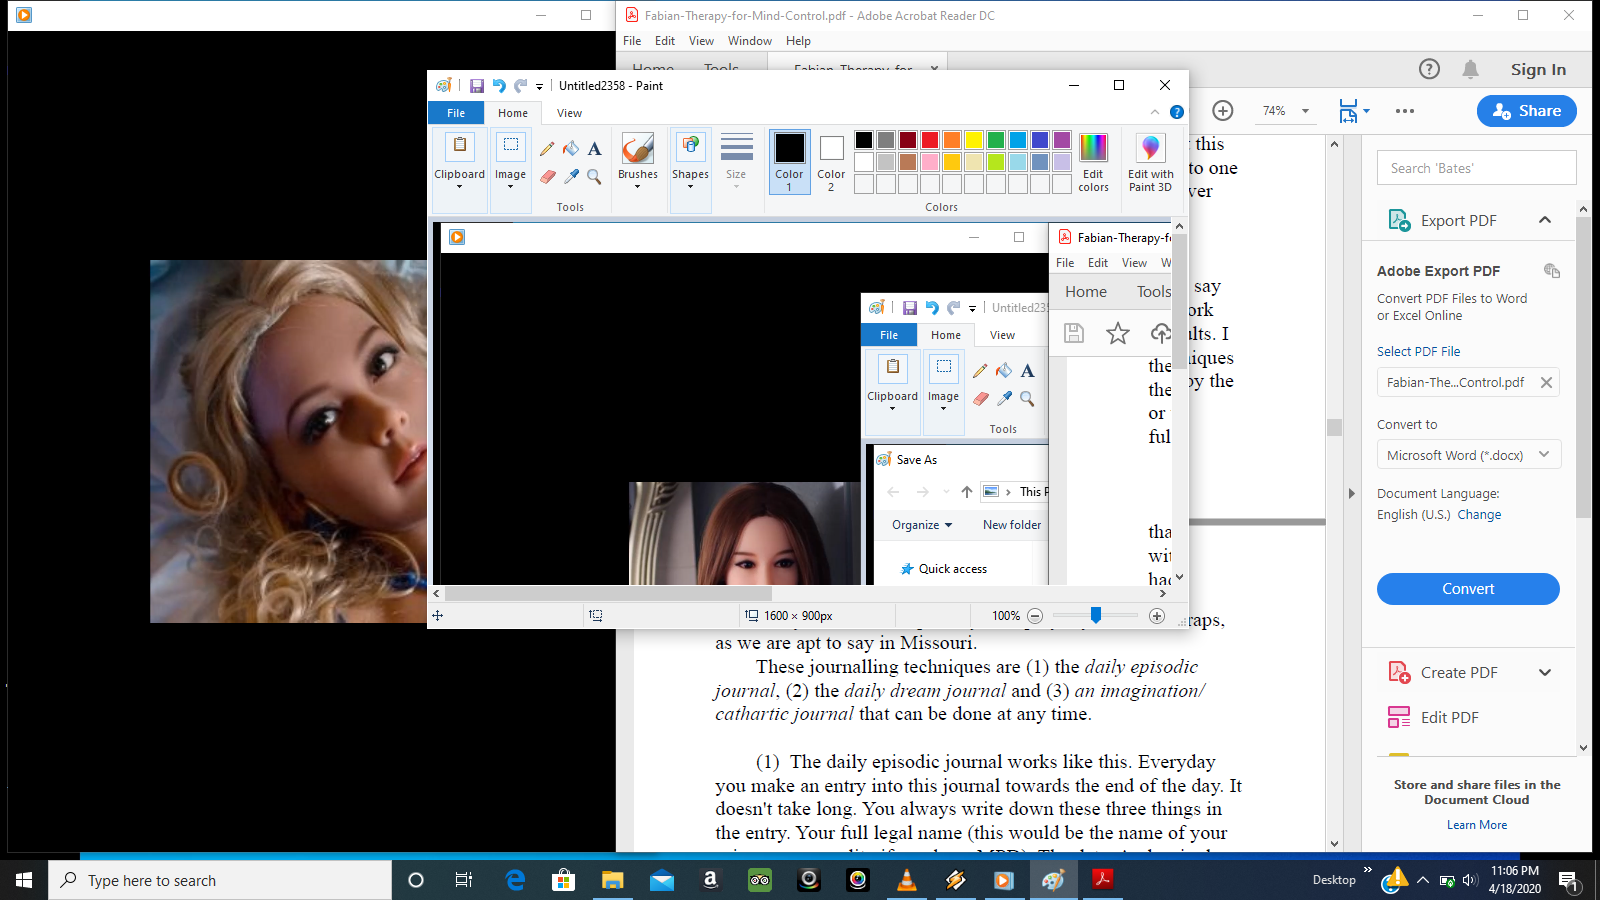Open the Acrobat Window menu

[x=750, y=41]
